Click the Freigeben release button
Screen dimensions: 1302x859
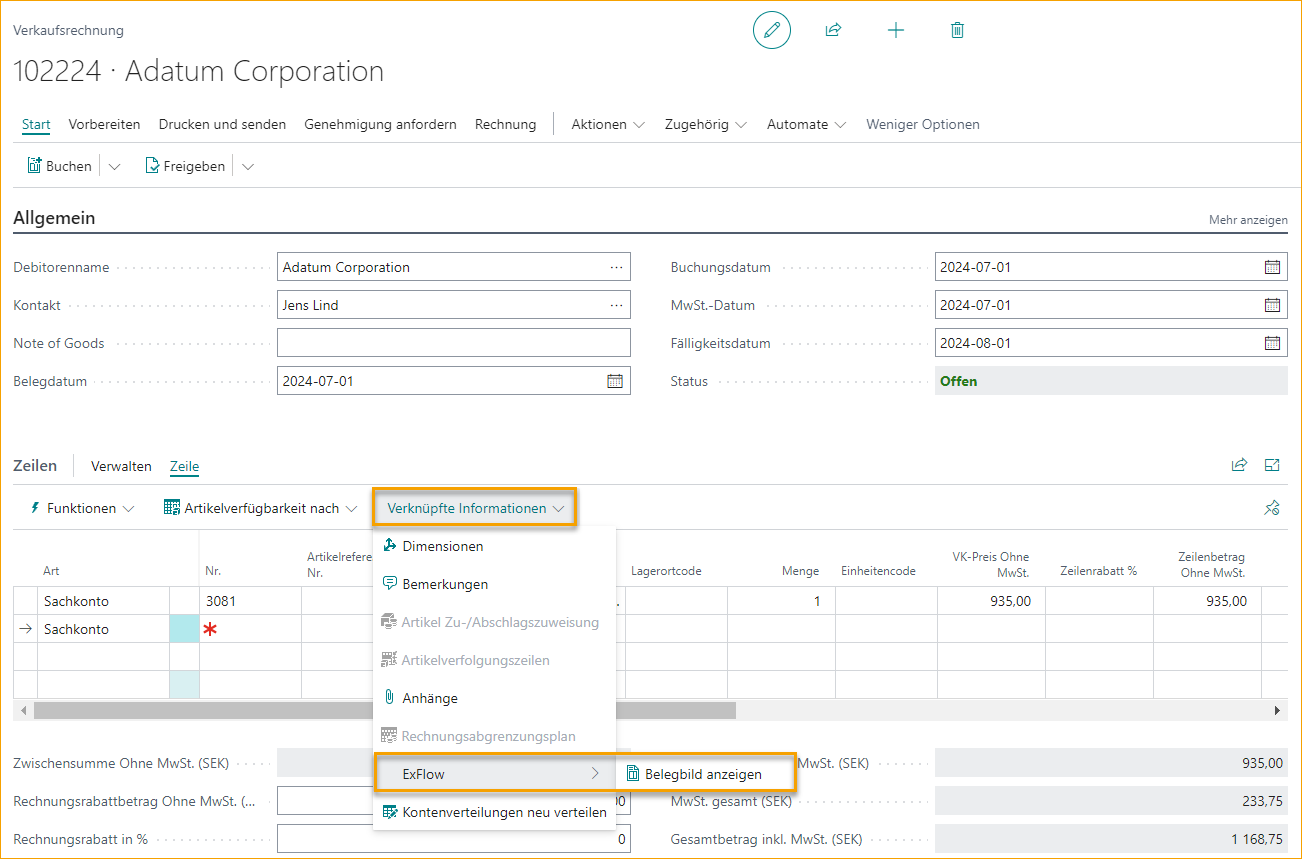[x=185, y=166]
